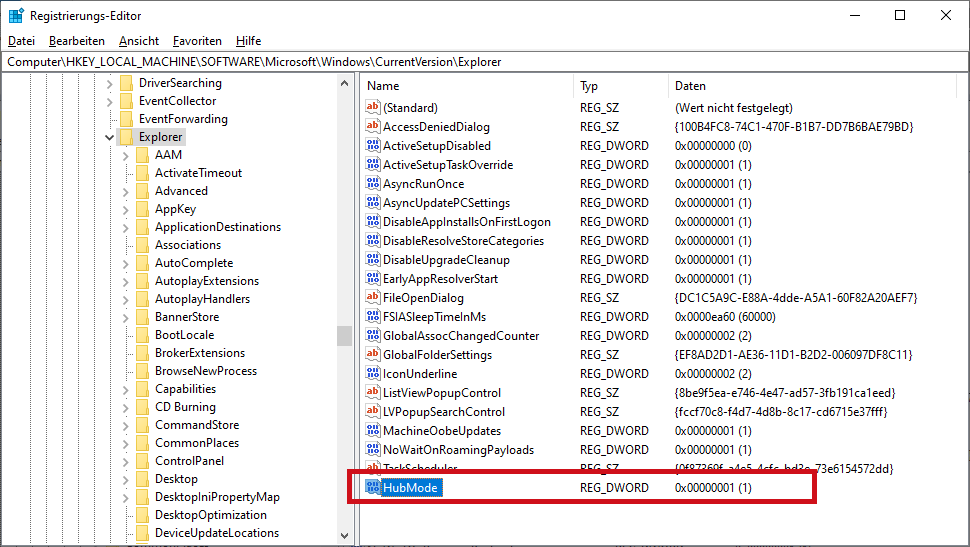Click the DriverSearching folder icon
Viewport: 970px width, 547px height.
click(x=126, y=83)
